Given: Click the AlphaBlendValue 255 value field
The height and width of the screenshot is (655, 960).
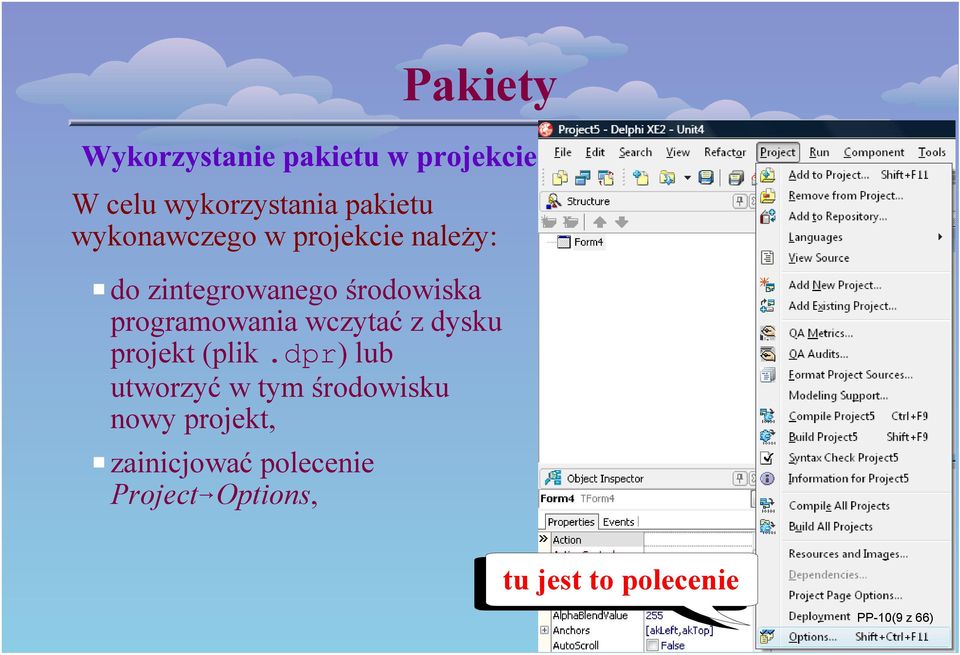Looking at the screenshot, I should pos(699,615).
